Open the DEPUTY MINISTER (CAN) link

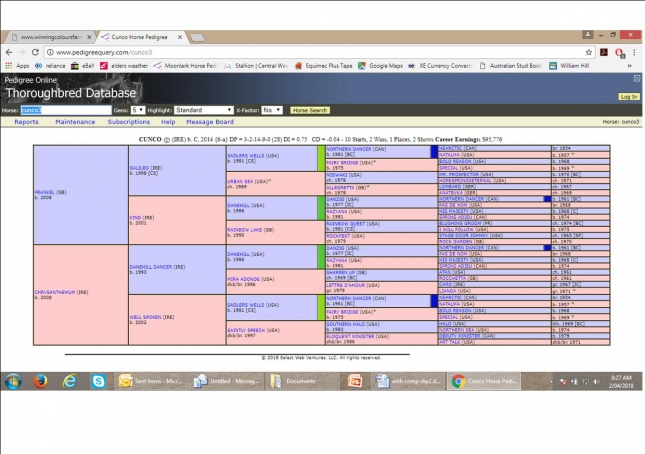click(467, 336)
